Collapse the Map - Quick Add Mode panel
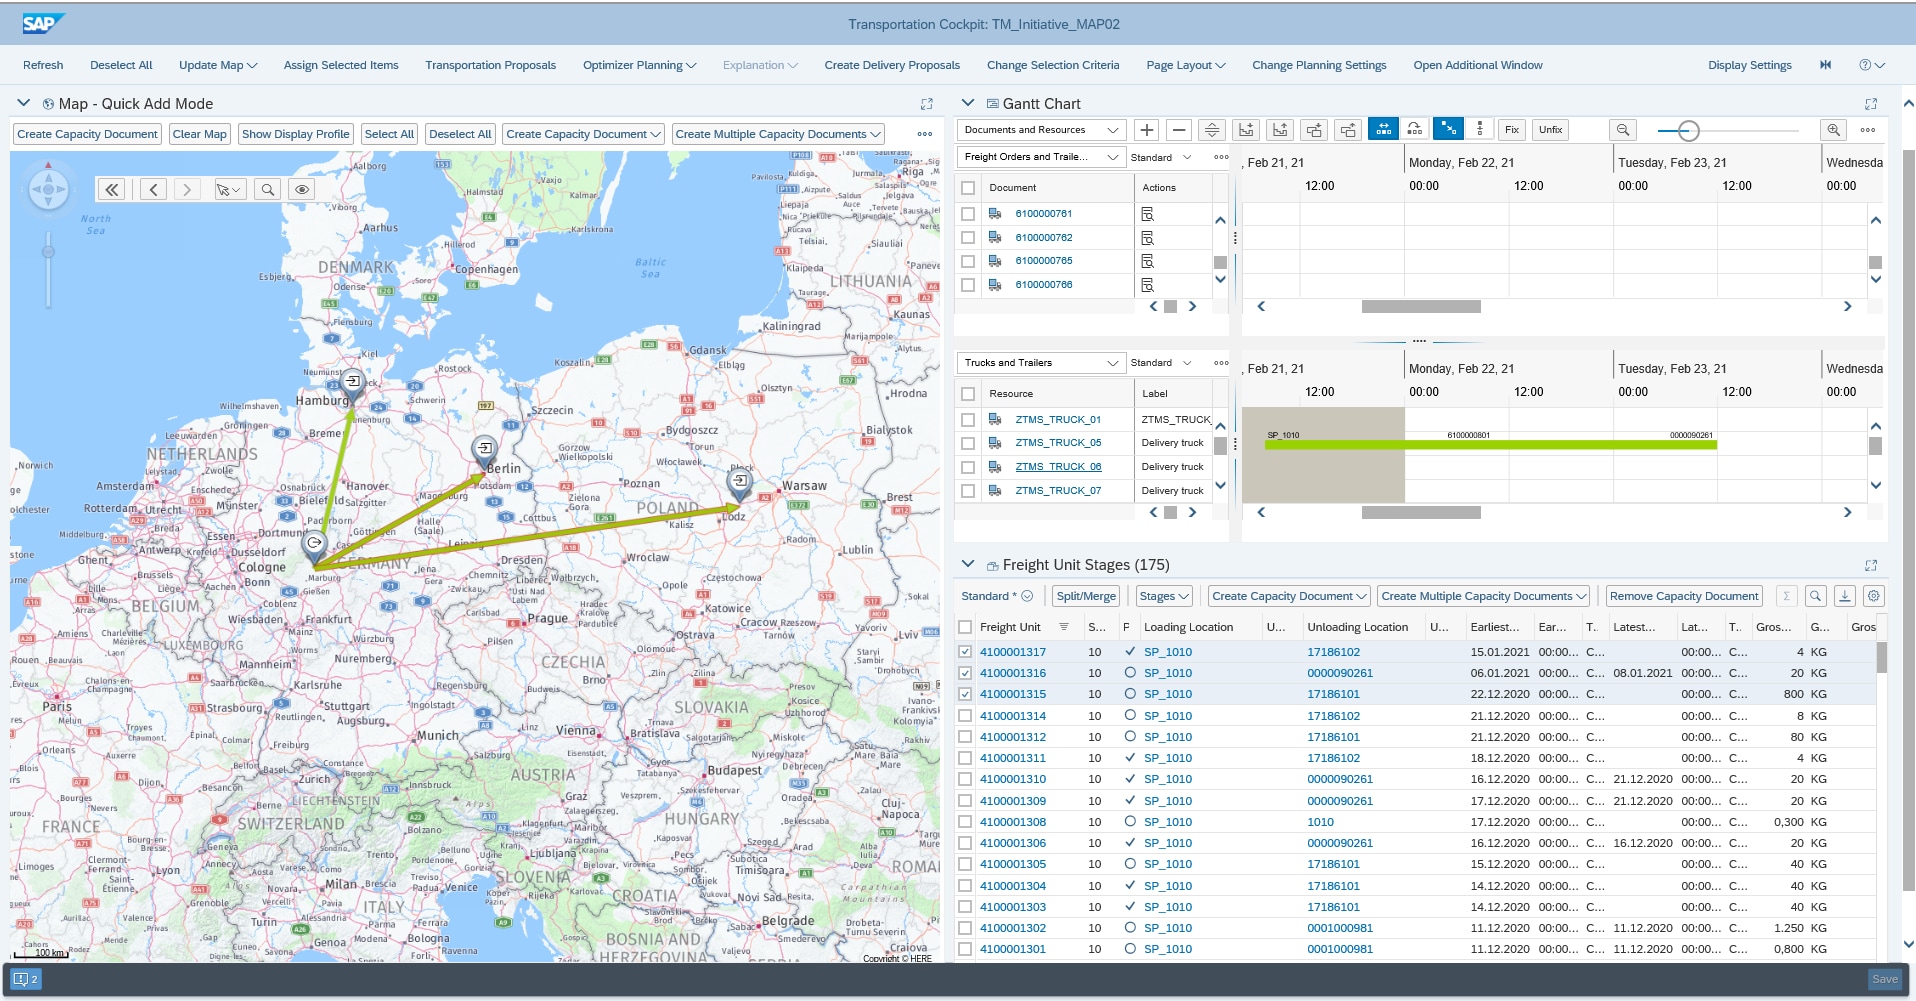1916x1001 pixels. (x=24, y=103)
